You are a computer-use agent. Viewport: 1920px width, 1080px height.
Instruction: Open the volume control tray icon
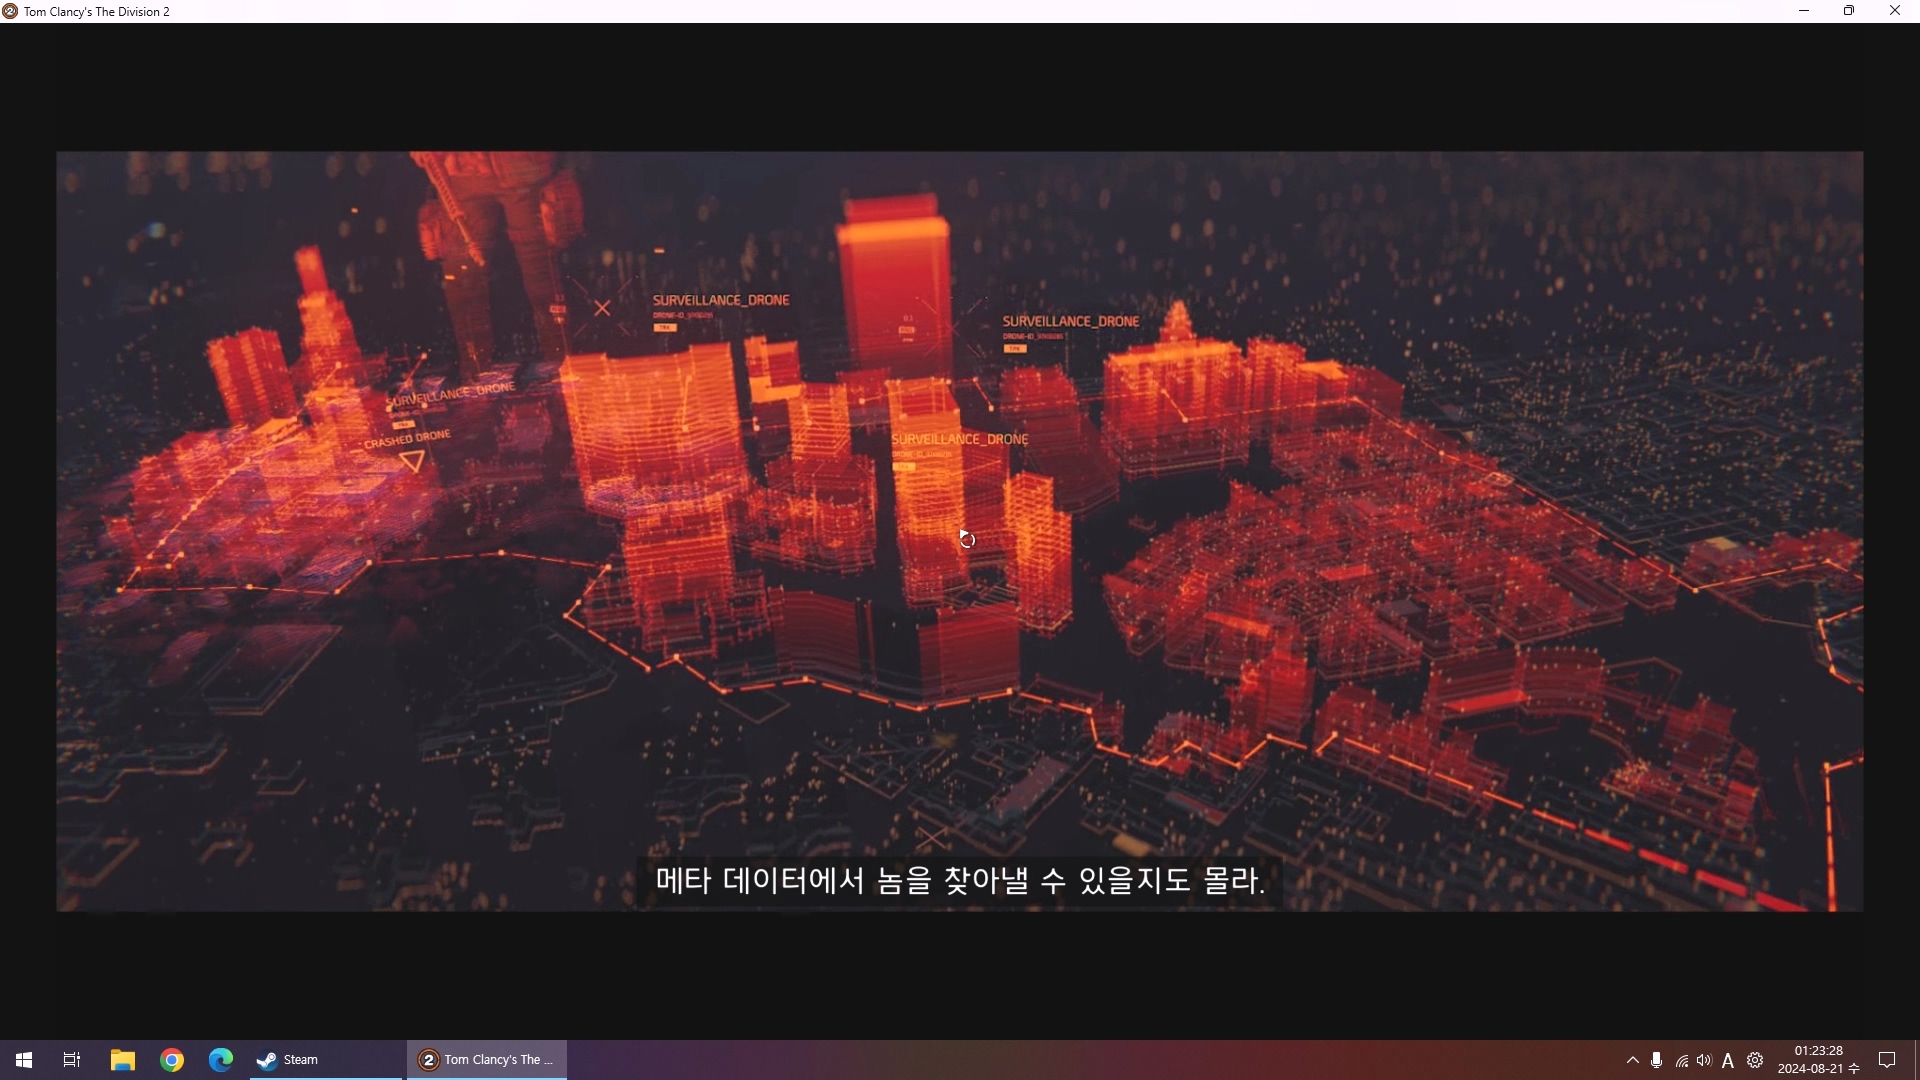(x=1705, y=1060)
